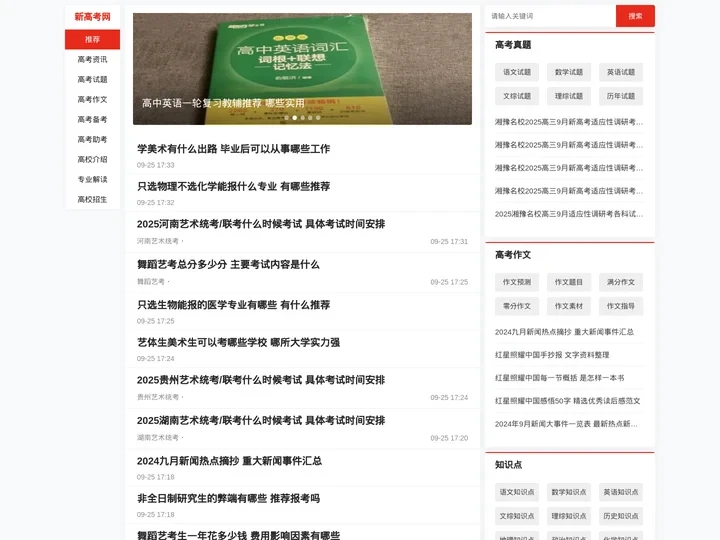This screenshot has width=720, height=540.
Task: Open link 红星照耀中国手抄报 文字资料整理
Action: [x=552, y=355]
